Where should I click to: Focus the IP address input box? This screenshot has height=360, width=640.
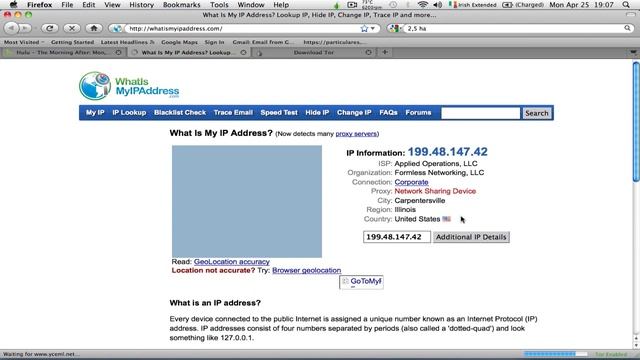pyautogui.click(x=397, y=237)
